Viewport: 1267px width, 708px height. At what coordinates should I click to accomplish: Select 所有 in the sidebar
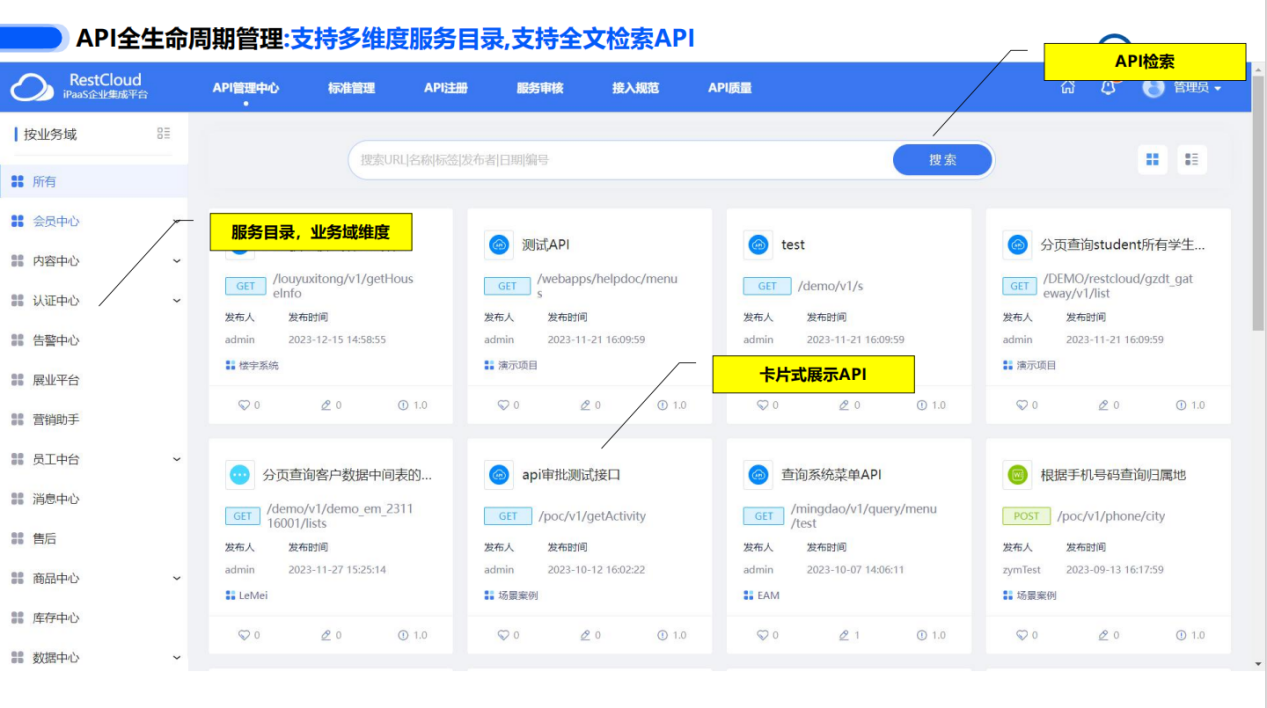pyautogui.click(x=93, y=182)
